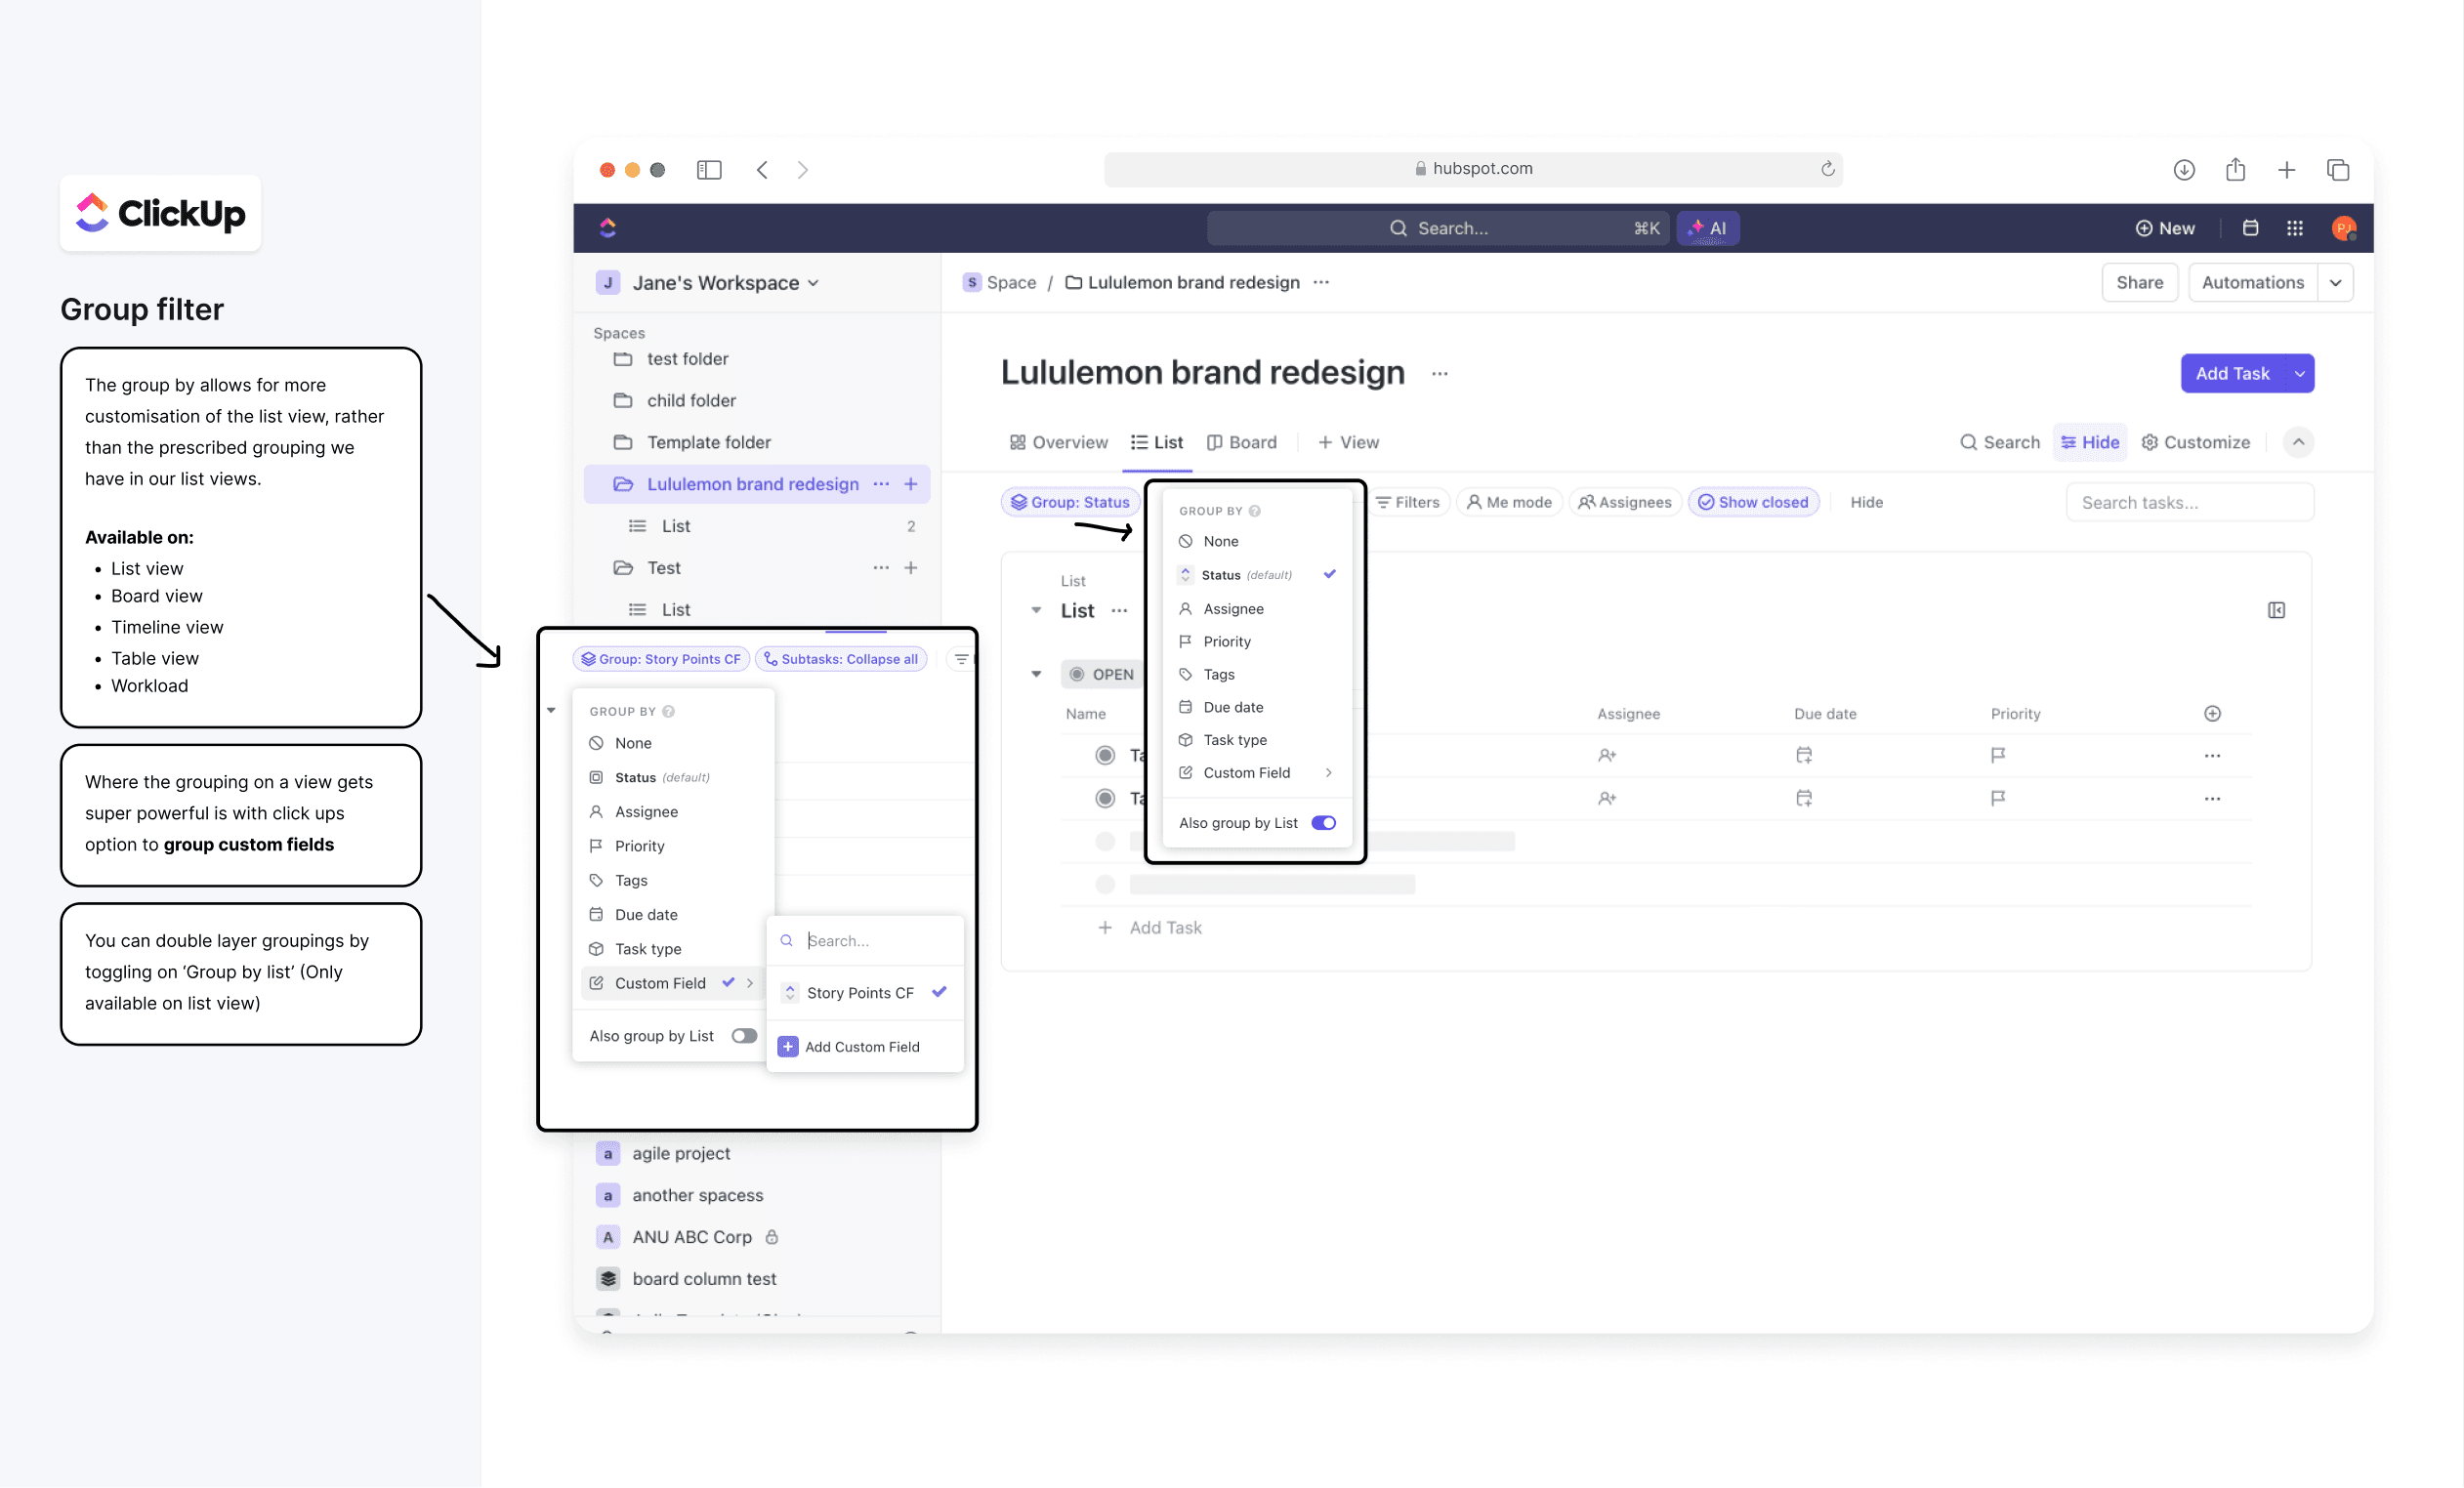Click Add Task row below tasks
Screen dimensions: 2464x1488
[1150, 928]
